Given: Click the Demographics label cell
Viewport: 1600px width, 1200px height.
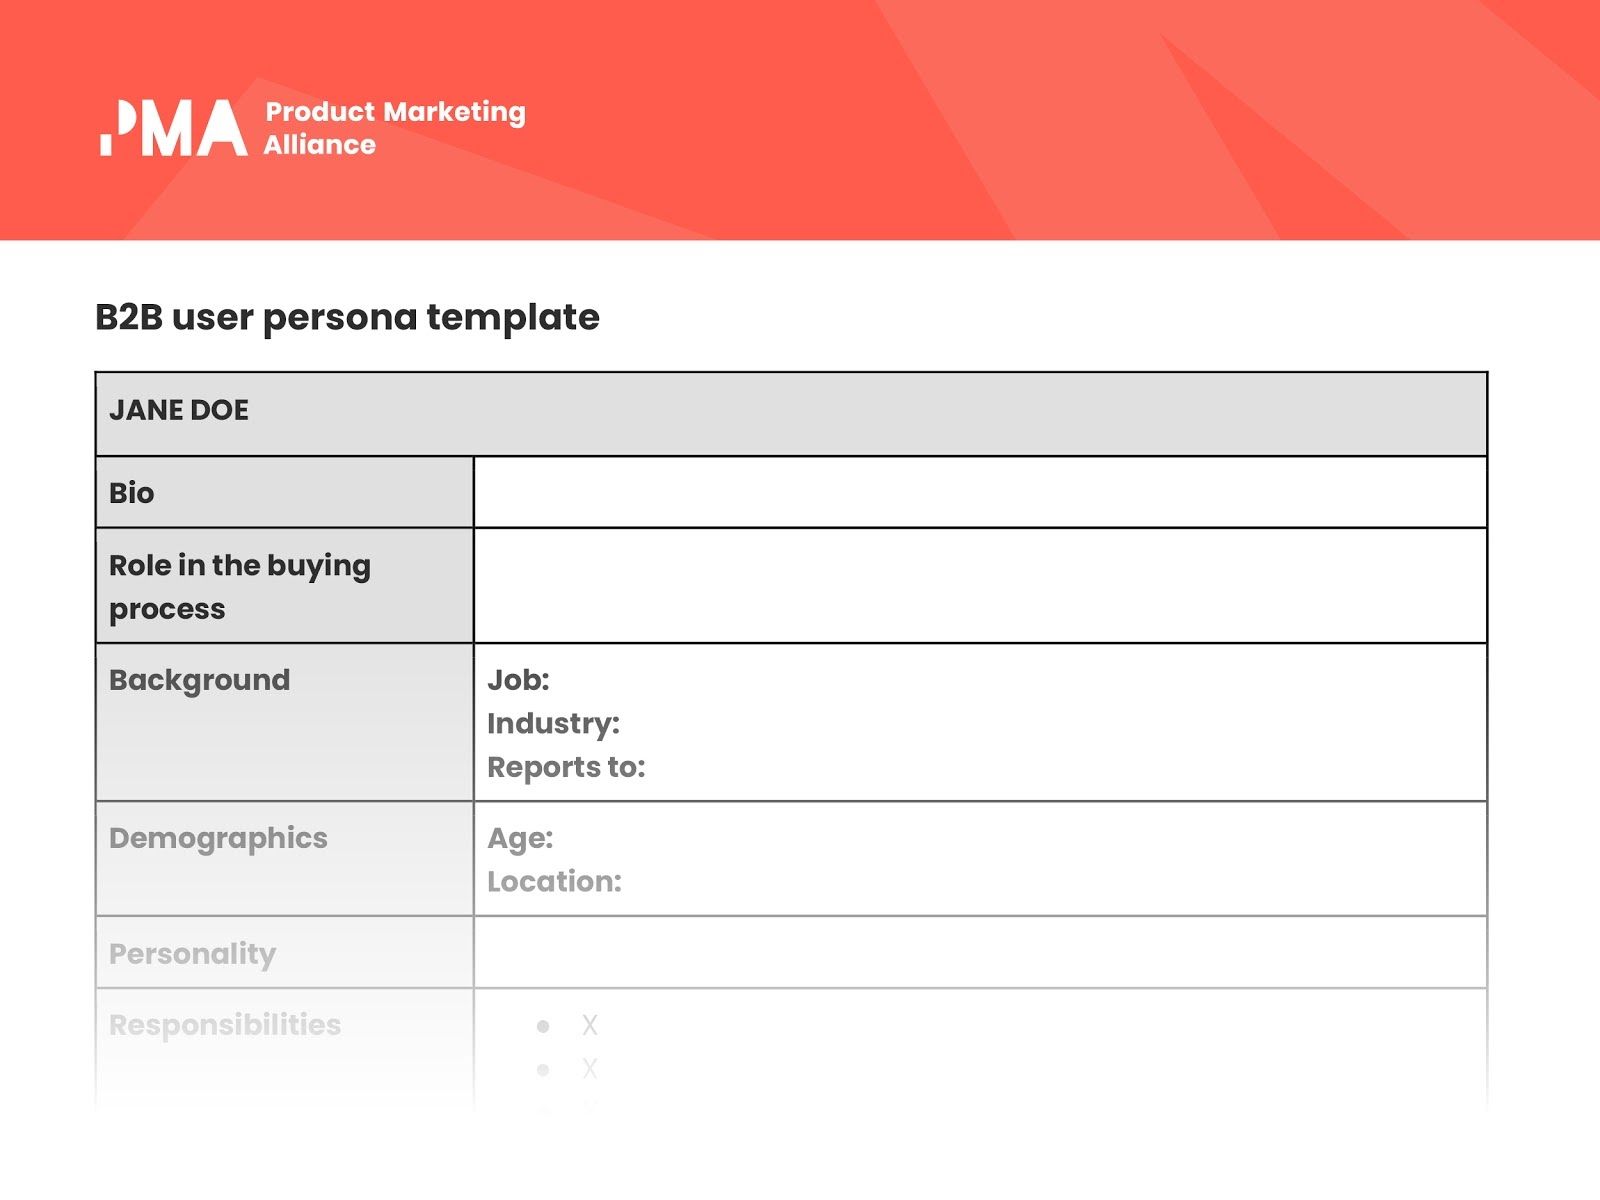Looking at the screenshot, I should (285, 858).
